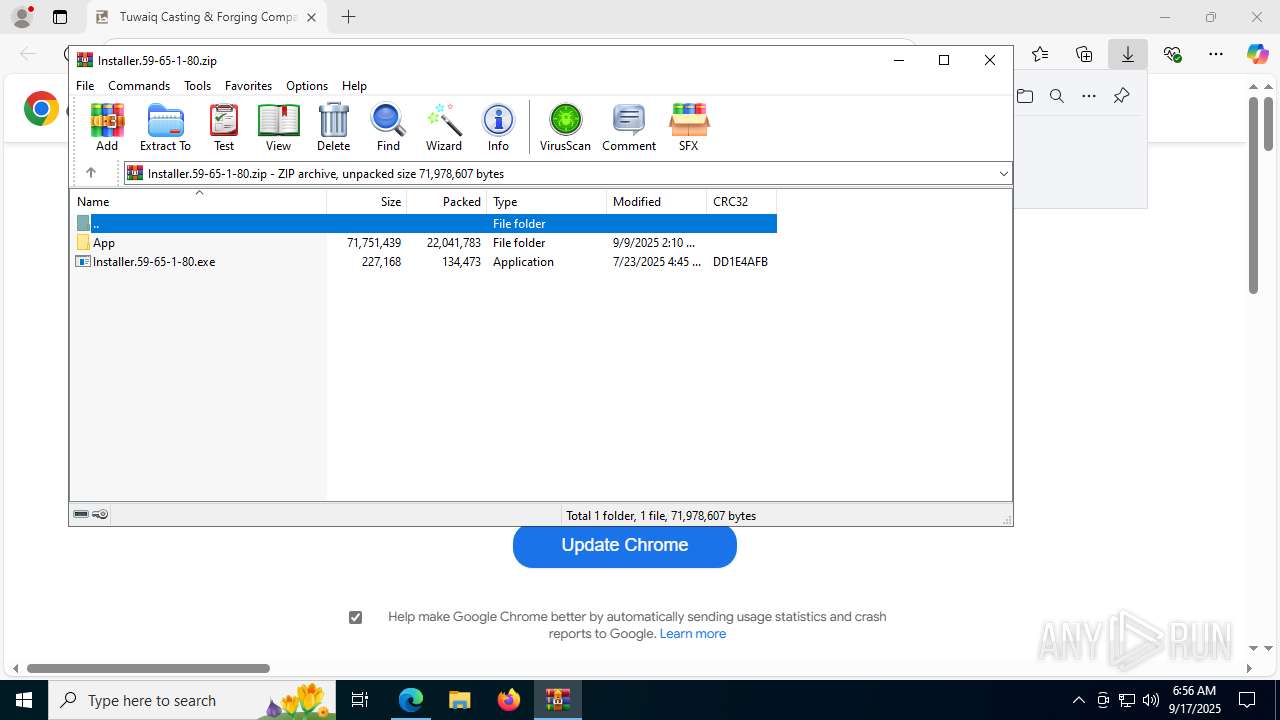1280x720 pixels.
Task: Click the page horizontal scrollbar thumb
Action: (148, 668)
